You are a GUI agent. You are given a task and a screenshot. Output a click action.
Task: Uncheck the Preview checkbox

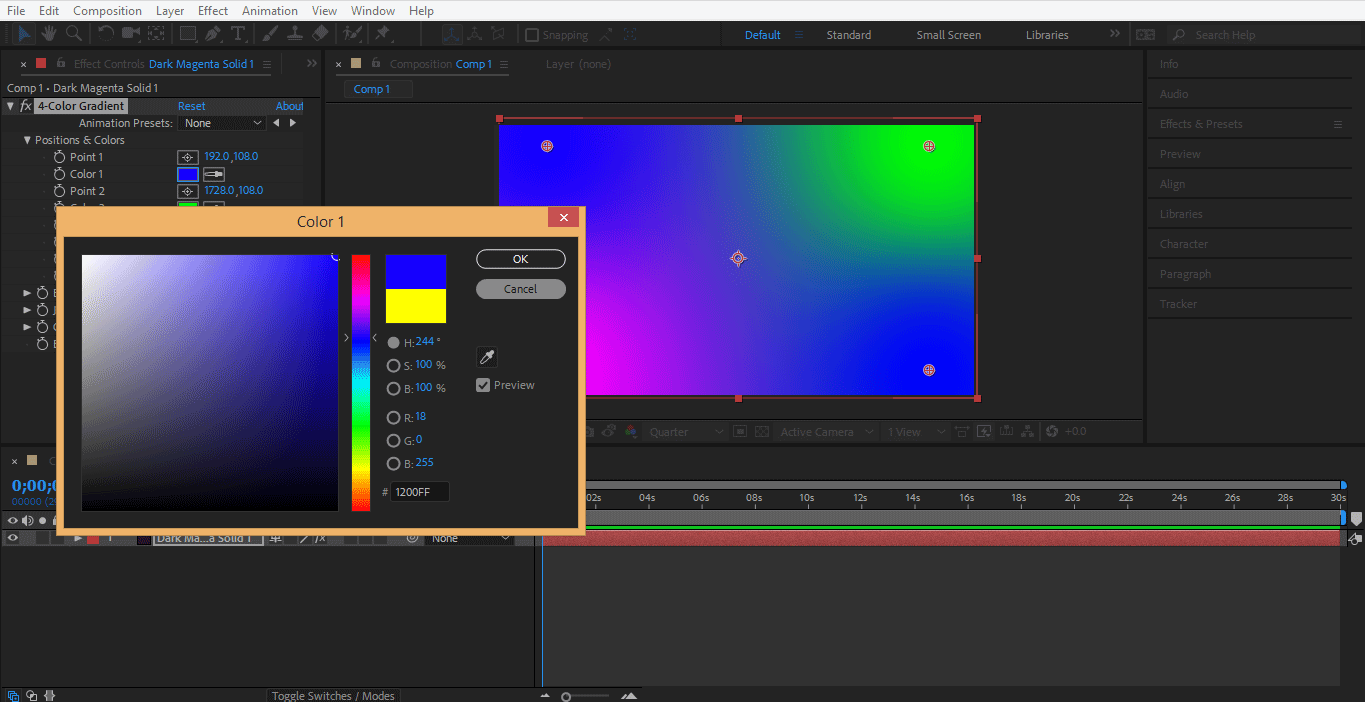[x=483, y=385]
